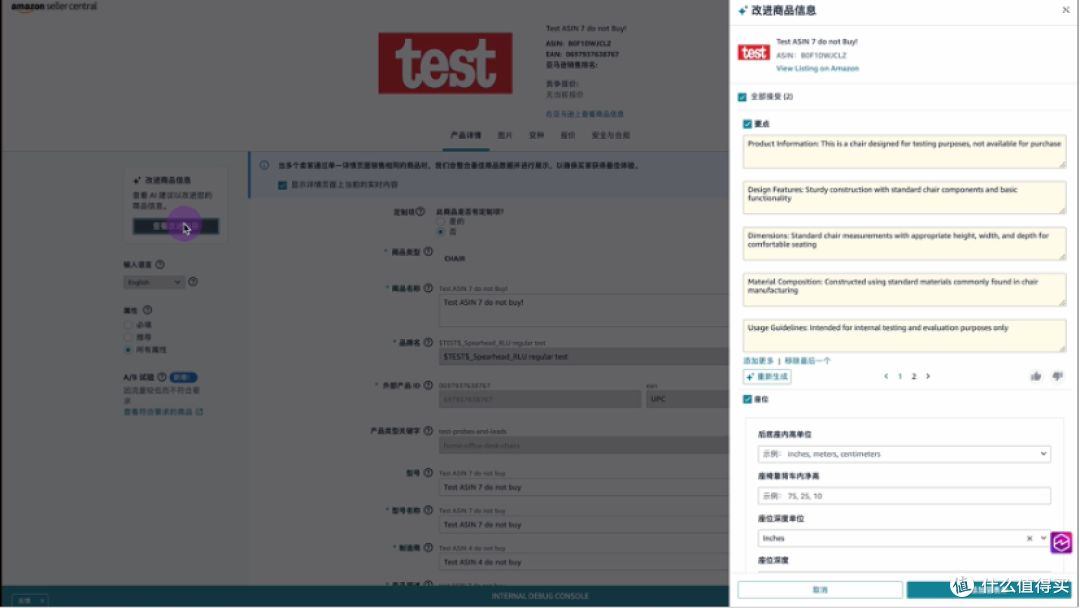Click the 型号 input field
The width and height of the screenshot is (1080, 608).
click(583, 488)
